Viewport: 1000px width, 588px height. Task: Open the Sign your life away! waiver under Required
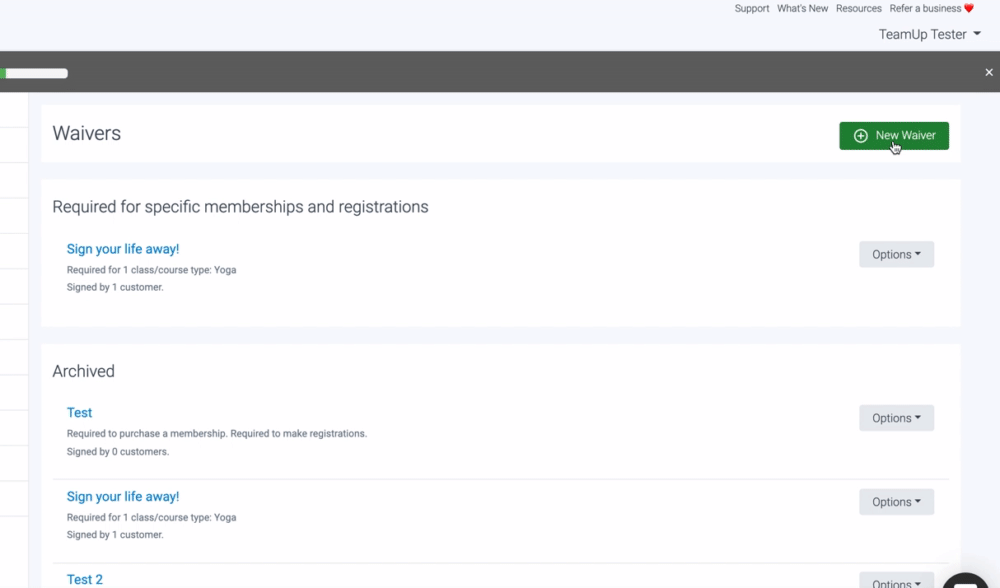[123, 249]
